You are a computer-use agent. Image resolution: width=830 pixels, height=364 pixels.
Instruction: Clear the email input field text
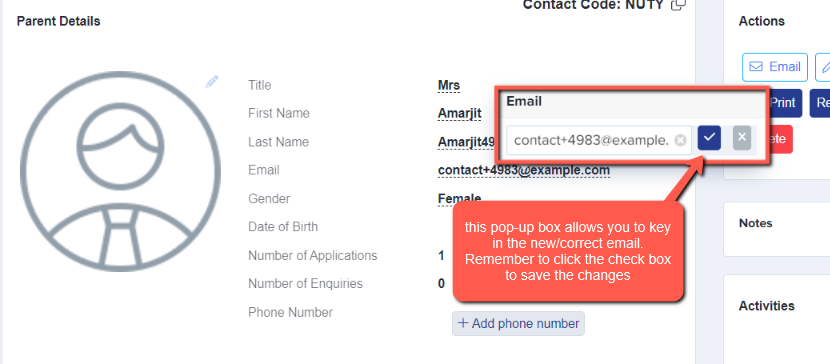[681, 141]
